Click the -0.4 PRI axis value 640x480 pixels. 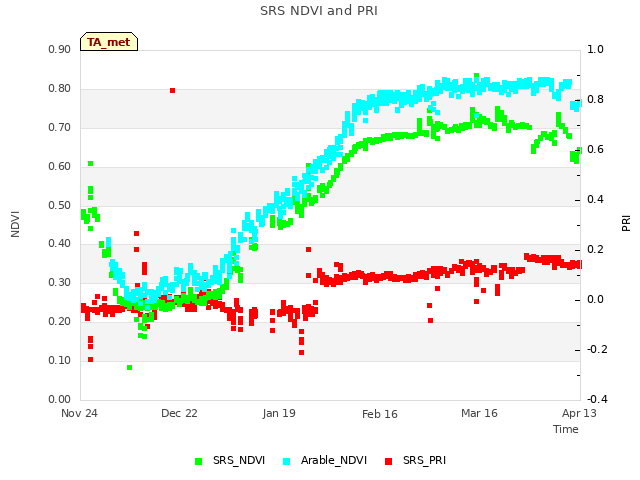[x=597, y=400]
